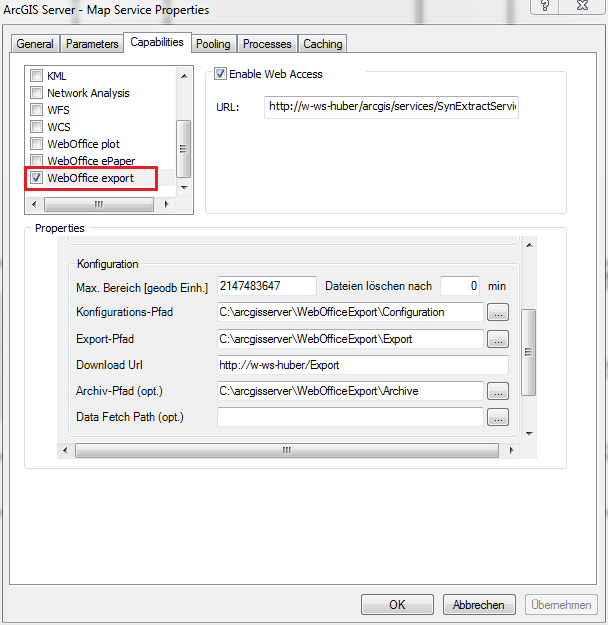This screenshot has height=625, width=608.
Task: Click the Properties panel left scroll arrow
Action: coord(65,450)
